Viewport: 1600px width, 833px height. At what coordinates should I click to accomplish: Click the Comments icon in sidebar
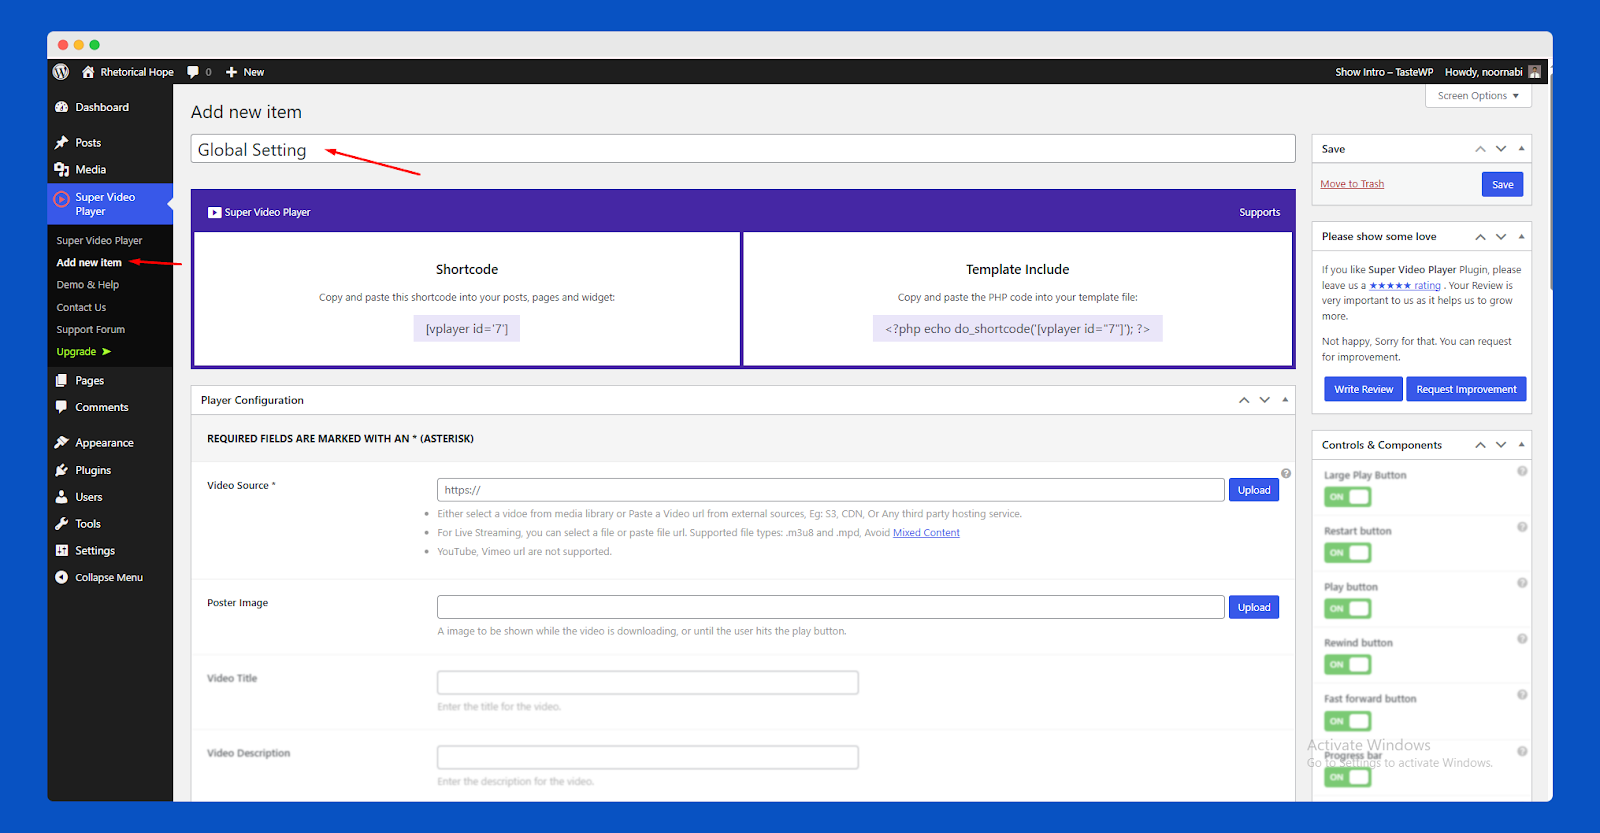[62, 407]
